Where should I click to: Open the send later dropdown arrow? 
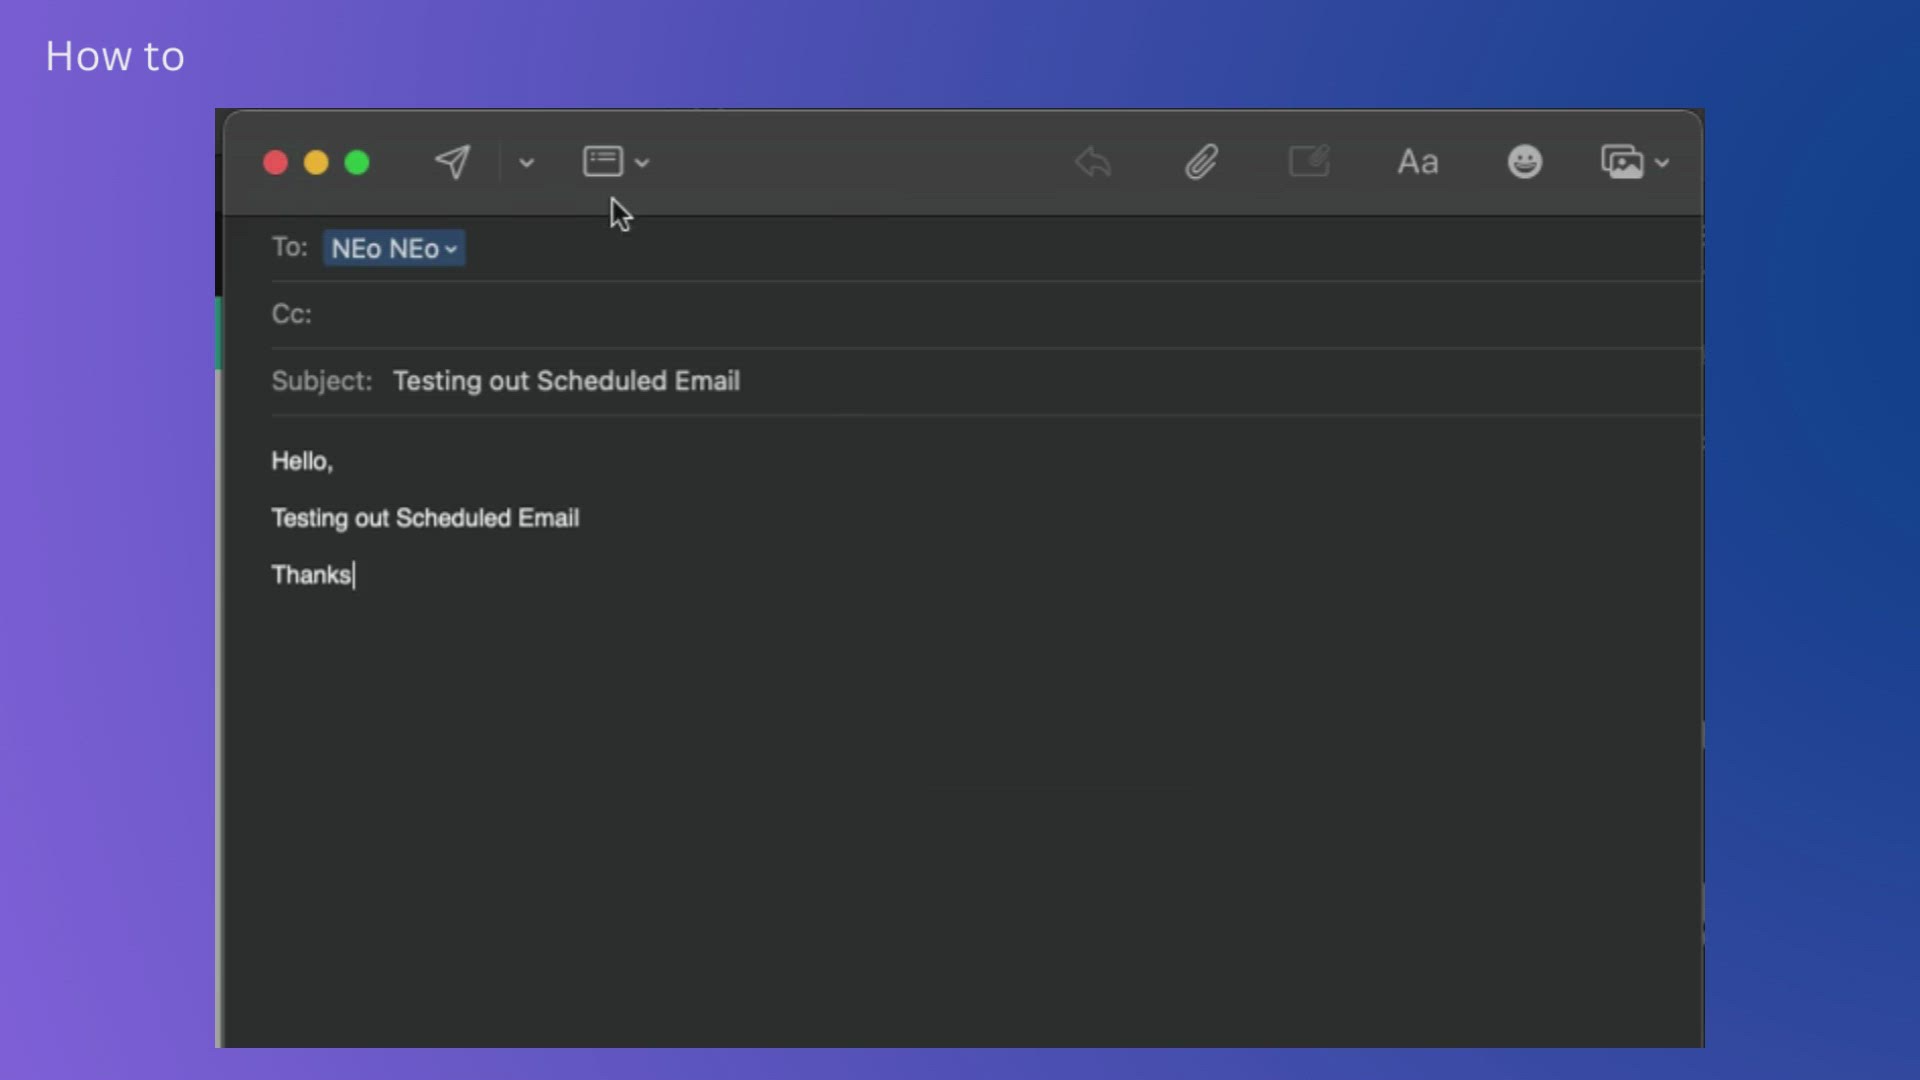[526, 163]
